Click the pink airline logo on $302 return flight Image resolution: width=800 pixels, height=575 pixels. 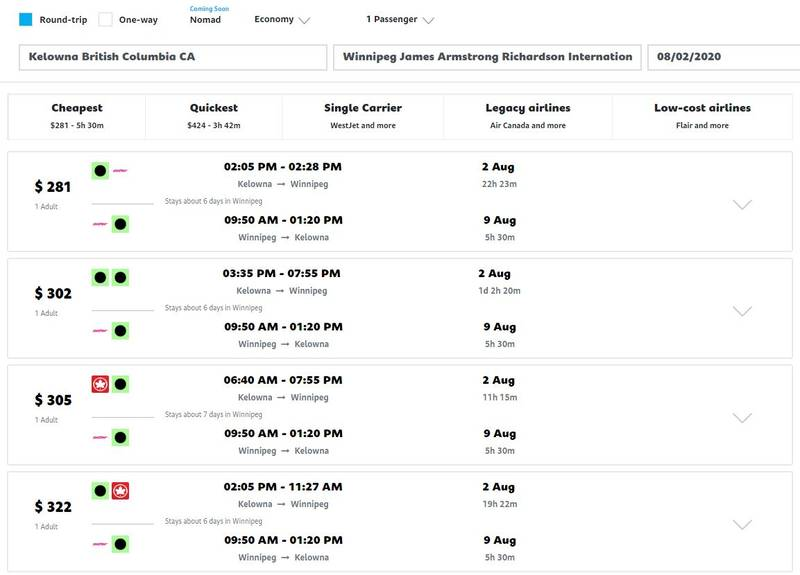pos(100,330)
